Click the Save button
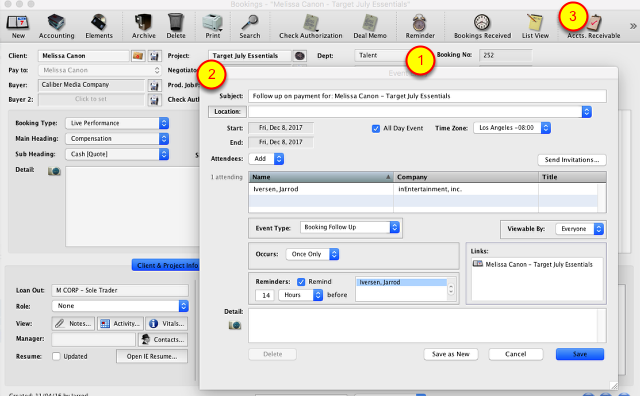Image resolution: width=640 pixels, height=396 pixels. 580,354
